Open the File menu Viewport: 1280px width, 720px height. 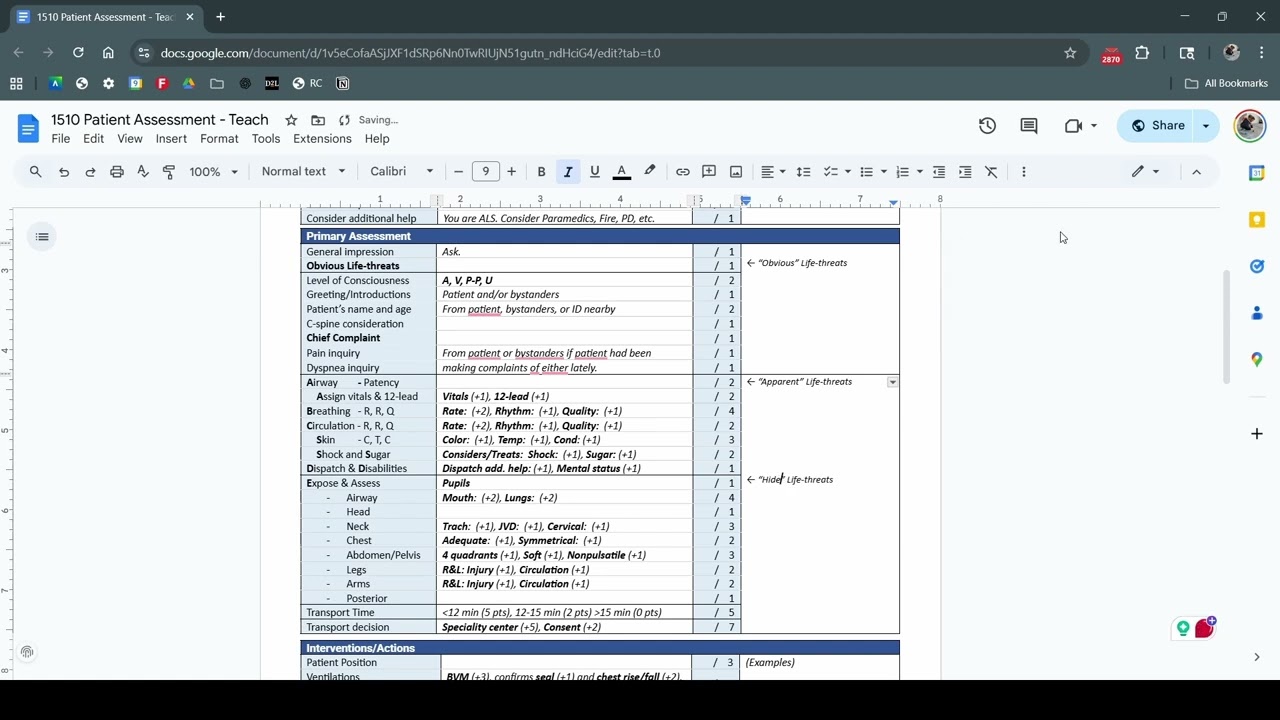click(61, 139)
